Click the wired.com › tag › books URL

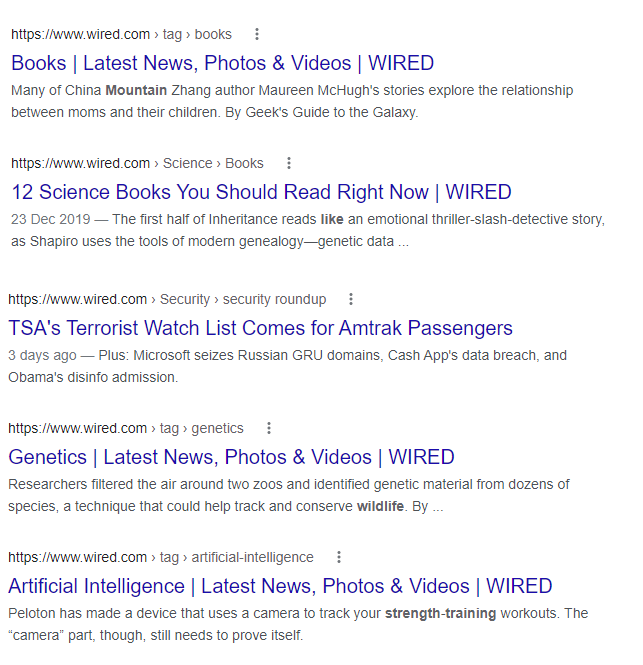pyautogui.click(x=121, y=34)
